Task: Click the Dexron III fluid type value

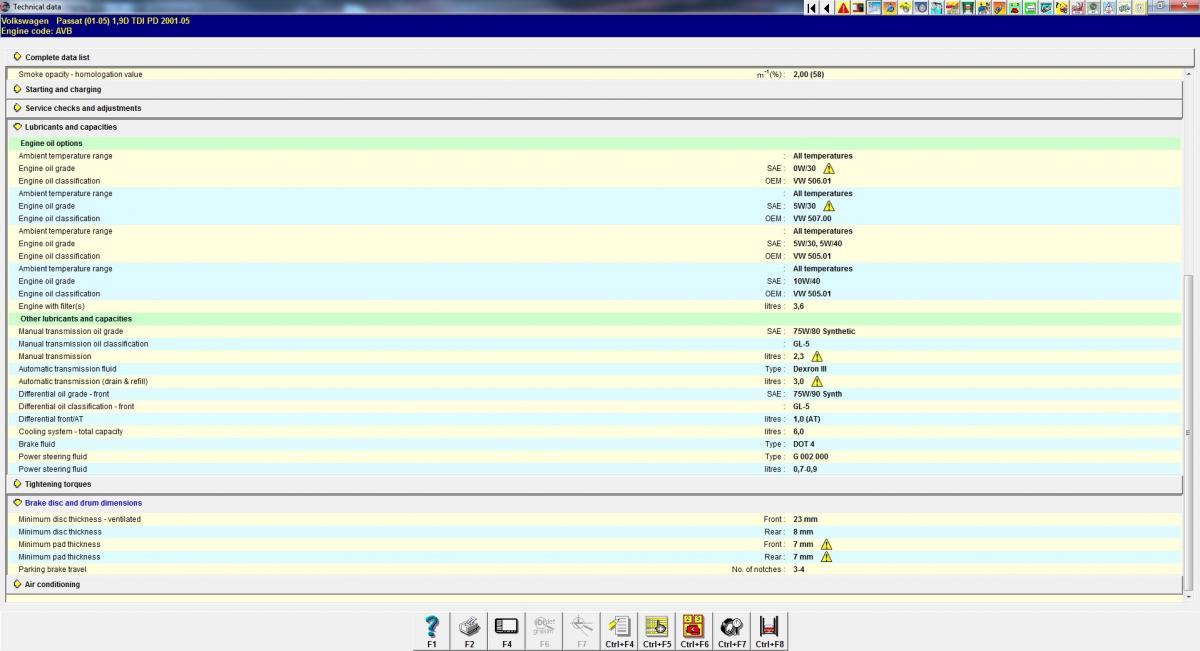Action: [810, 369]
